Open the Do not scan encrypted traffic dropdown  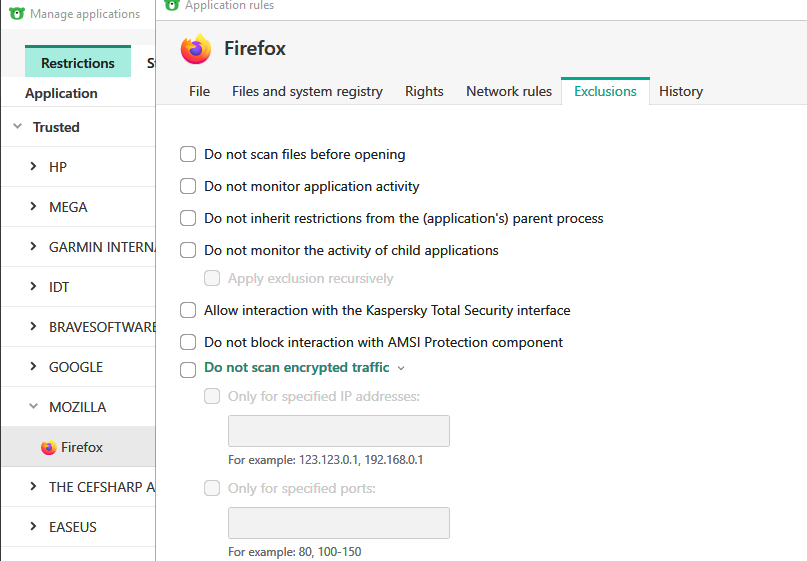401,368
